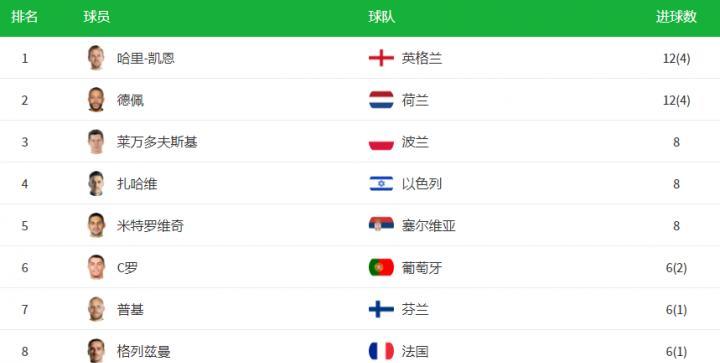Open the 扎哈维 player link
This screenshot has height=363, width=720.
pyautogui.click(x=137, y=184)
